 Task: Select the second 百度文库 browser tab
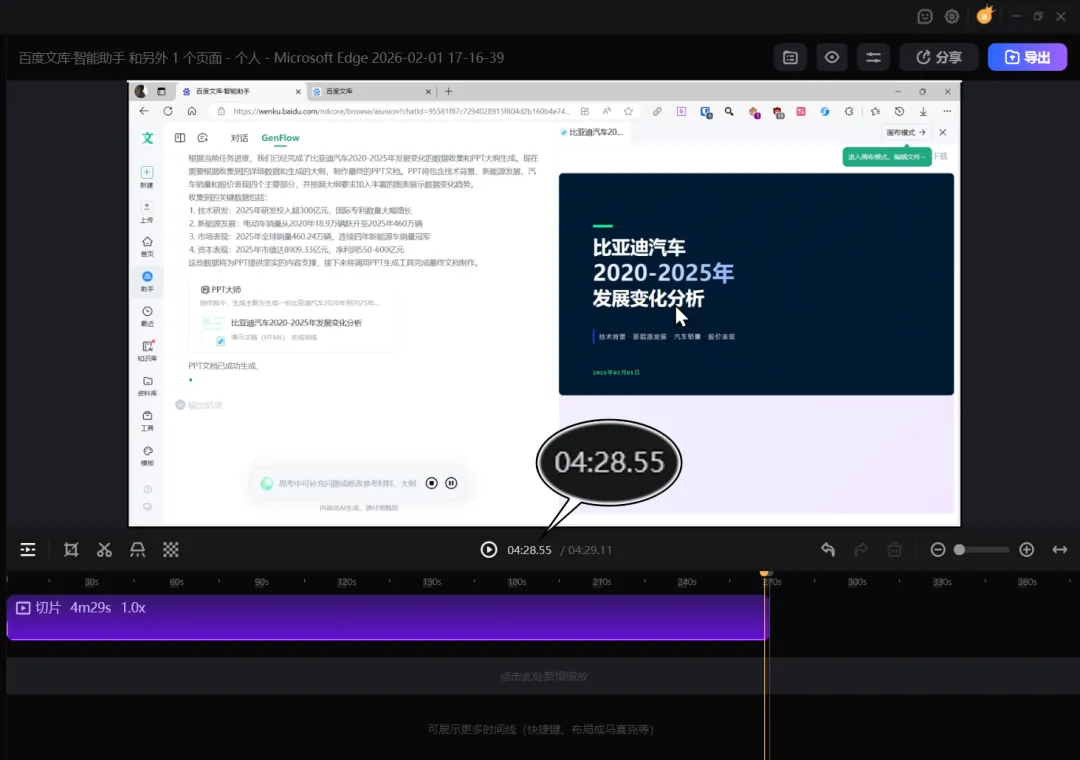click(371, 91)
